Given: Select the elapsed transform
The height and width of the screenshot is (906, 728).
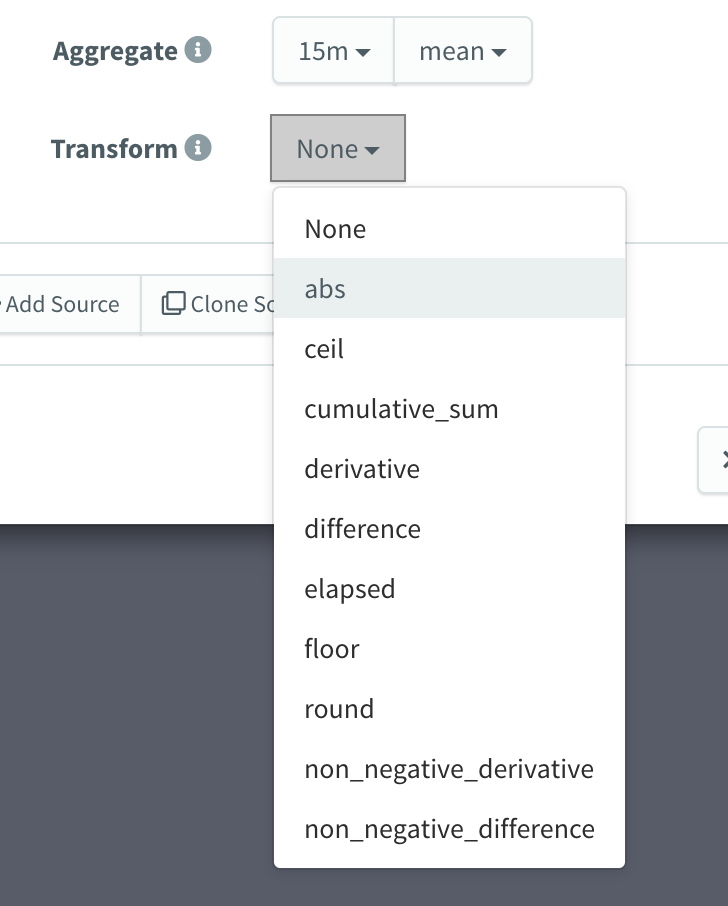Looking at the screenshot, I should [450, 589].
